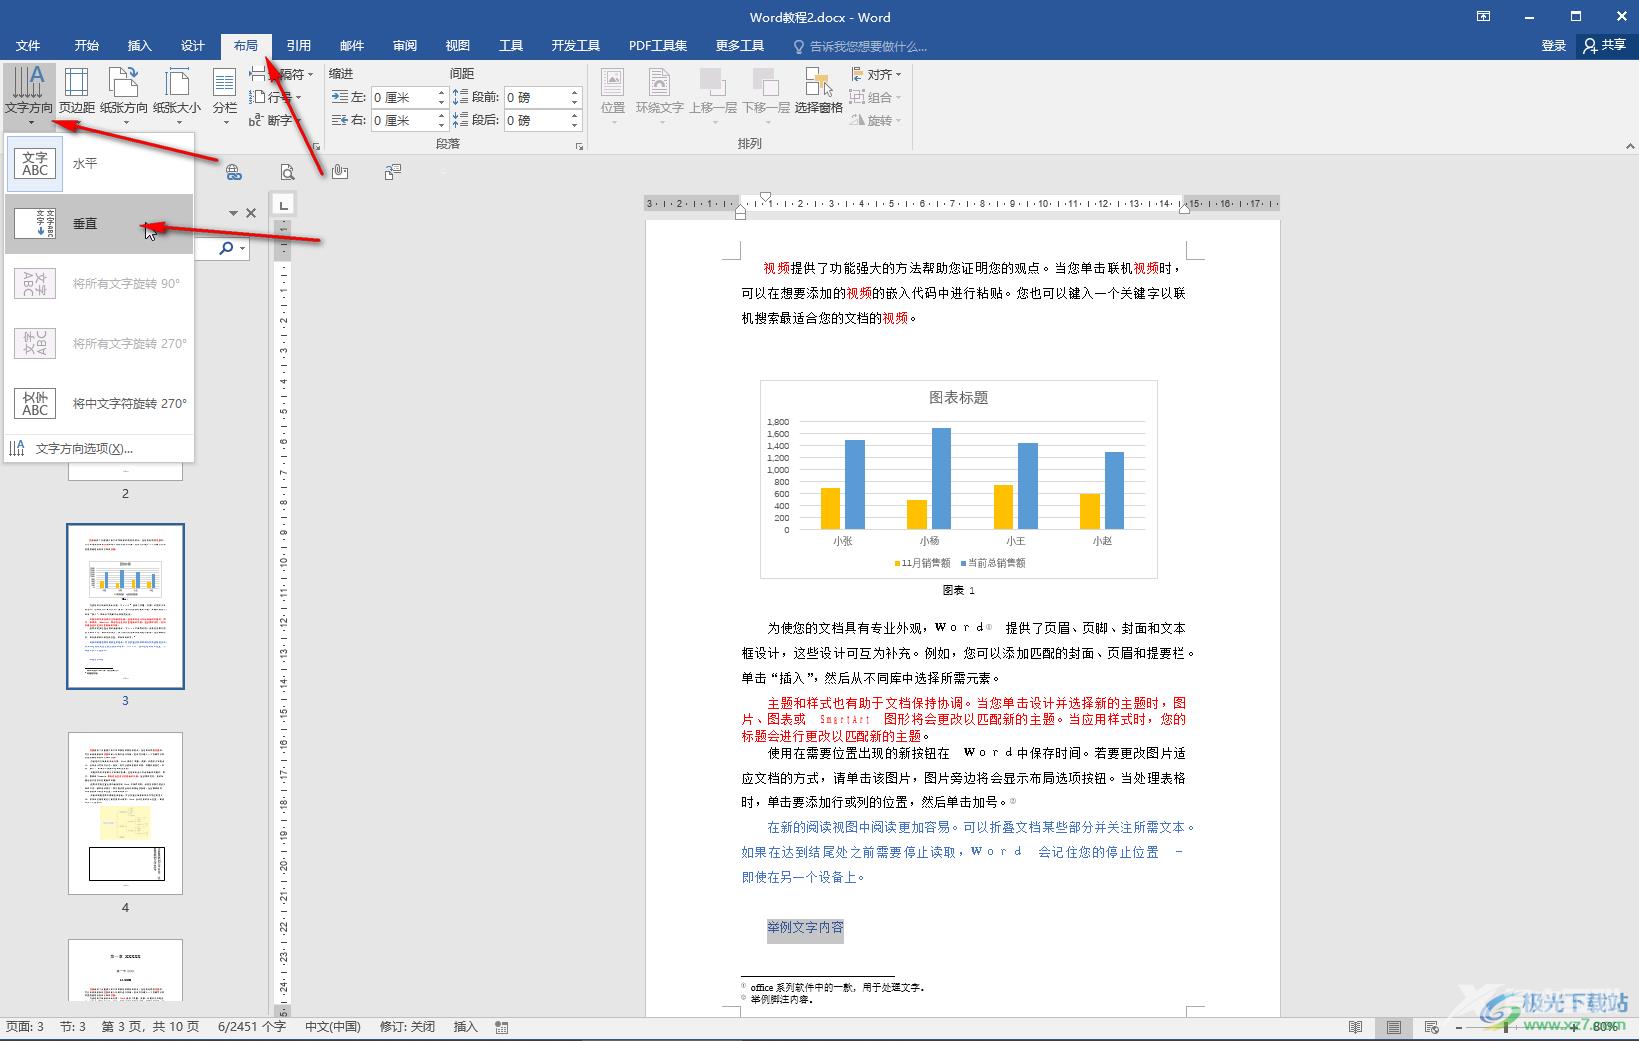Image resolution: width=1639 pixels, height=1041 pixels.
Task: Open the Page Setup dialog launcher
Action: 317,146
